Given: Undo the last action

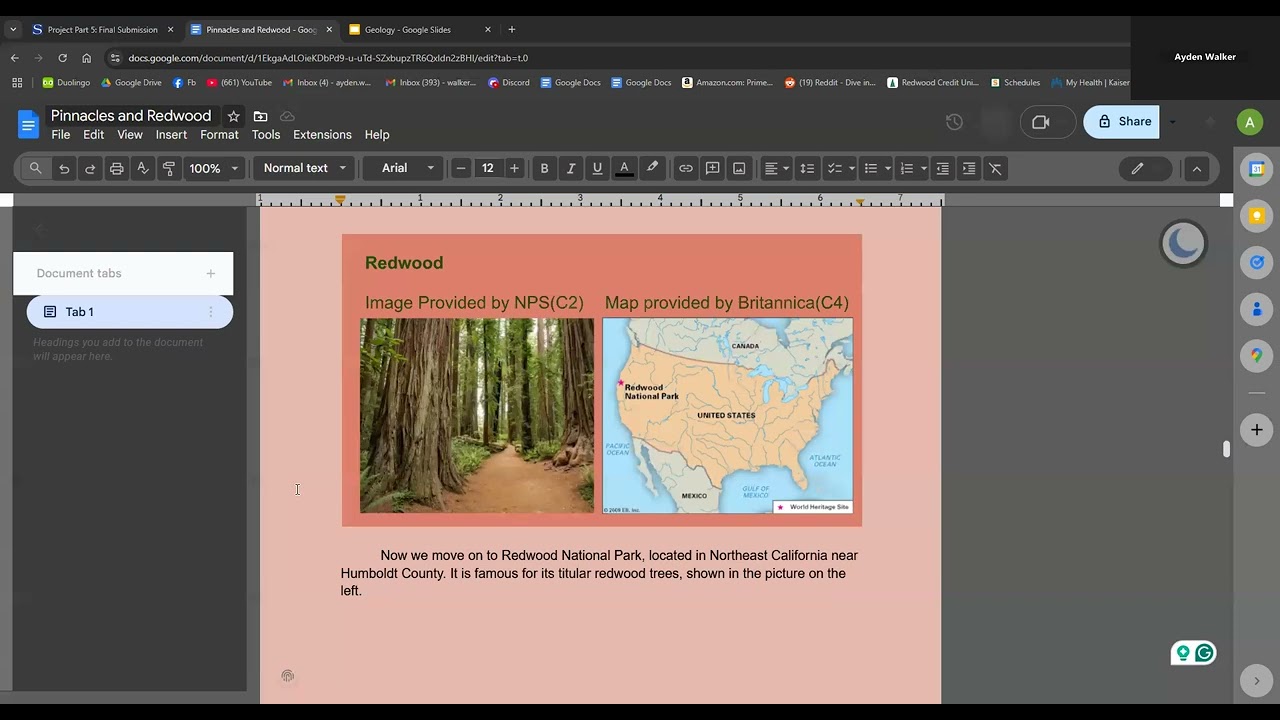Looking at the screenshot, I should pos(64,168).
